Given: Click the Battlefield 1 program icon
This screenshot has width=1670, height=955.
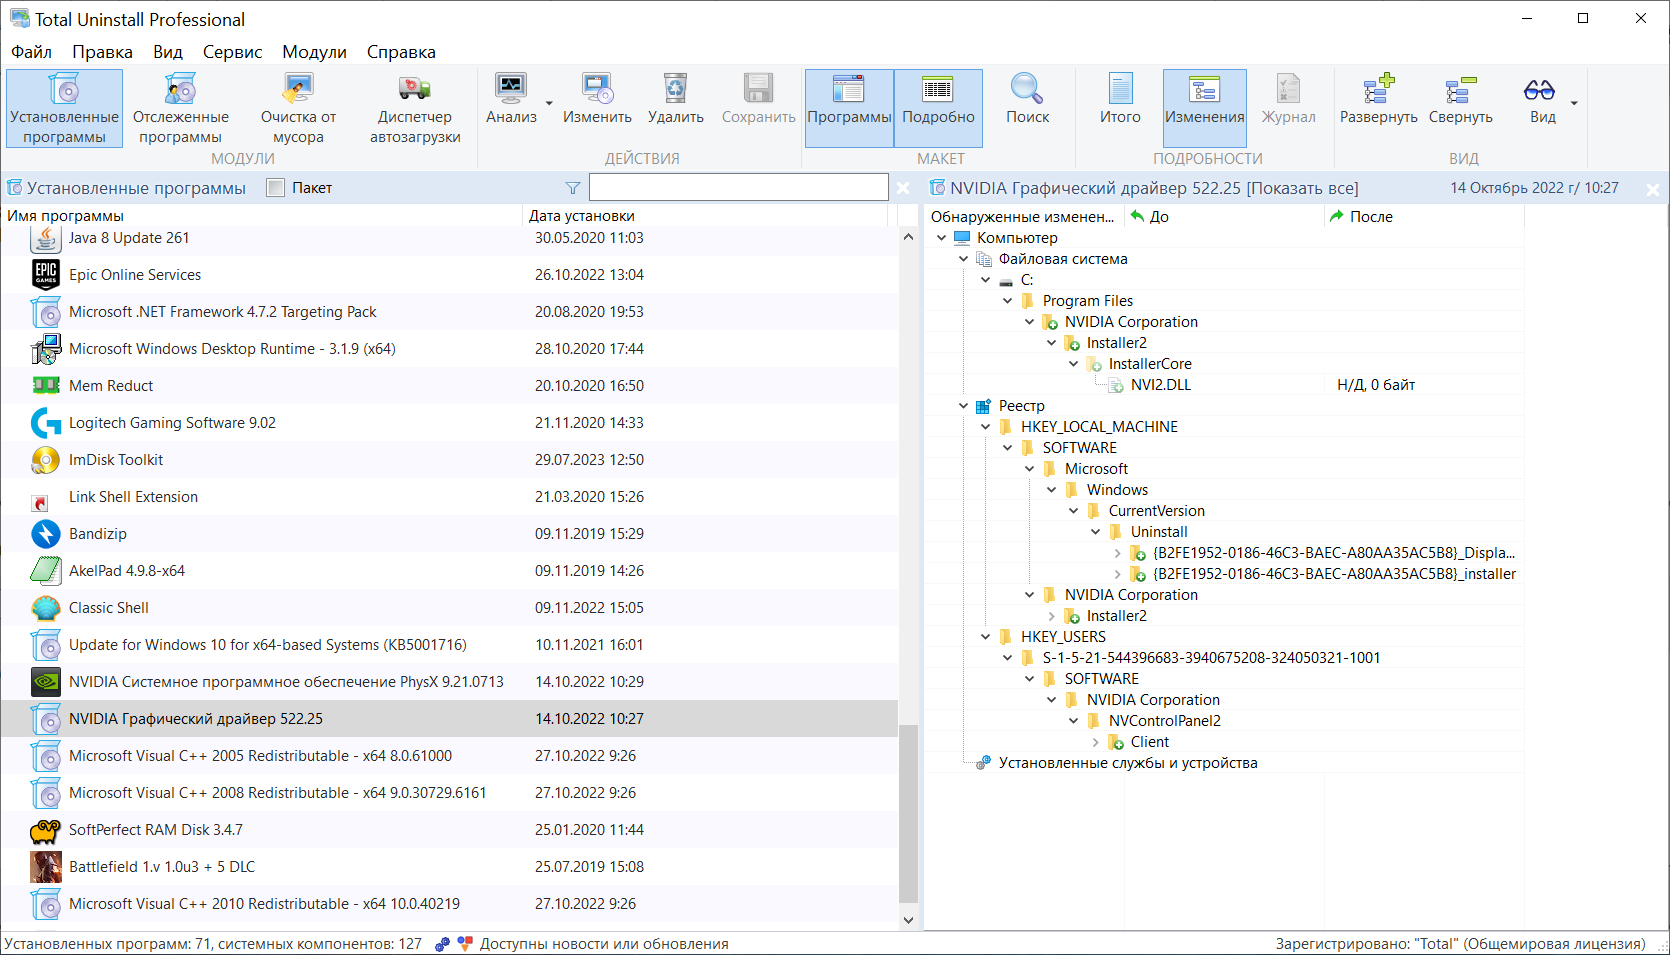Looking at the screenshot, I should click(46, 867).
